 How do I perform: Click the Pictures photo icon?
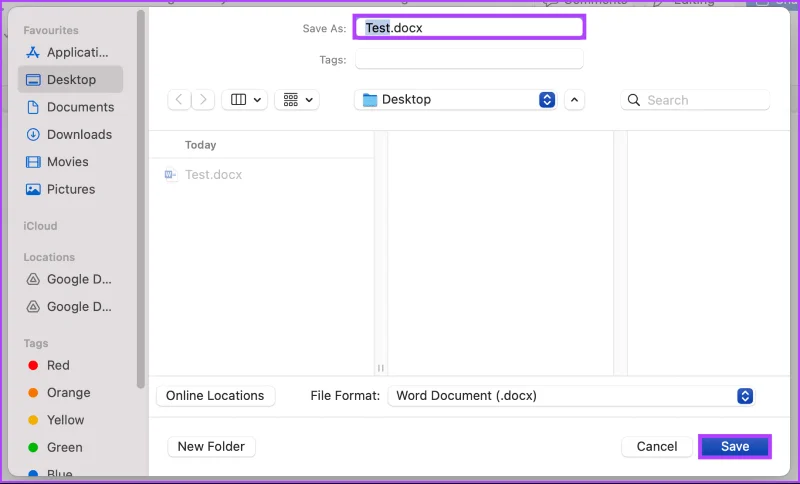tap(33, 189)
